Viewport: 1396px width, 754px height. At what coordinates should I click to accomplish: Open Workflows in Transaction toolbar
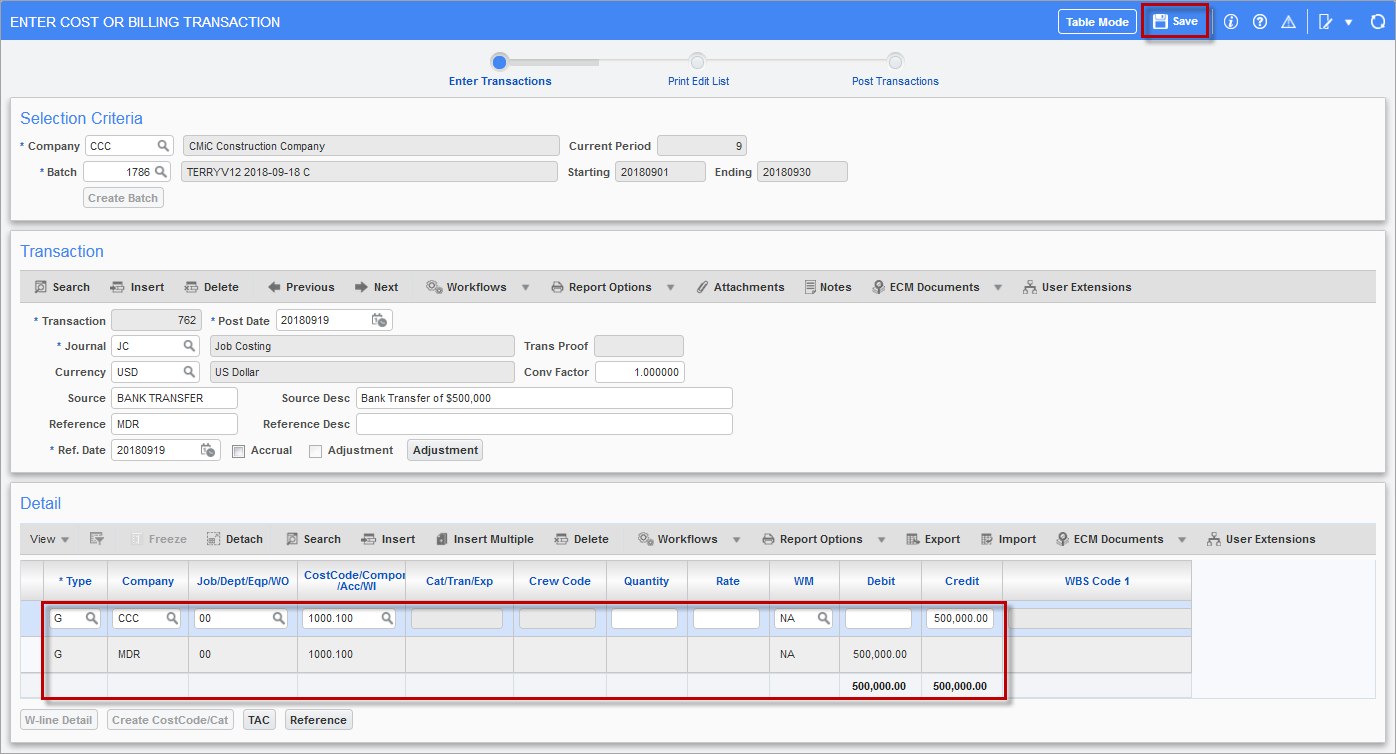click(x=466, y=287)
